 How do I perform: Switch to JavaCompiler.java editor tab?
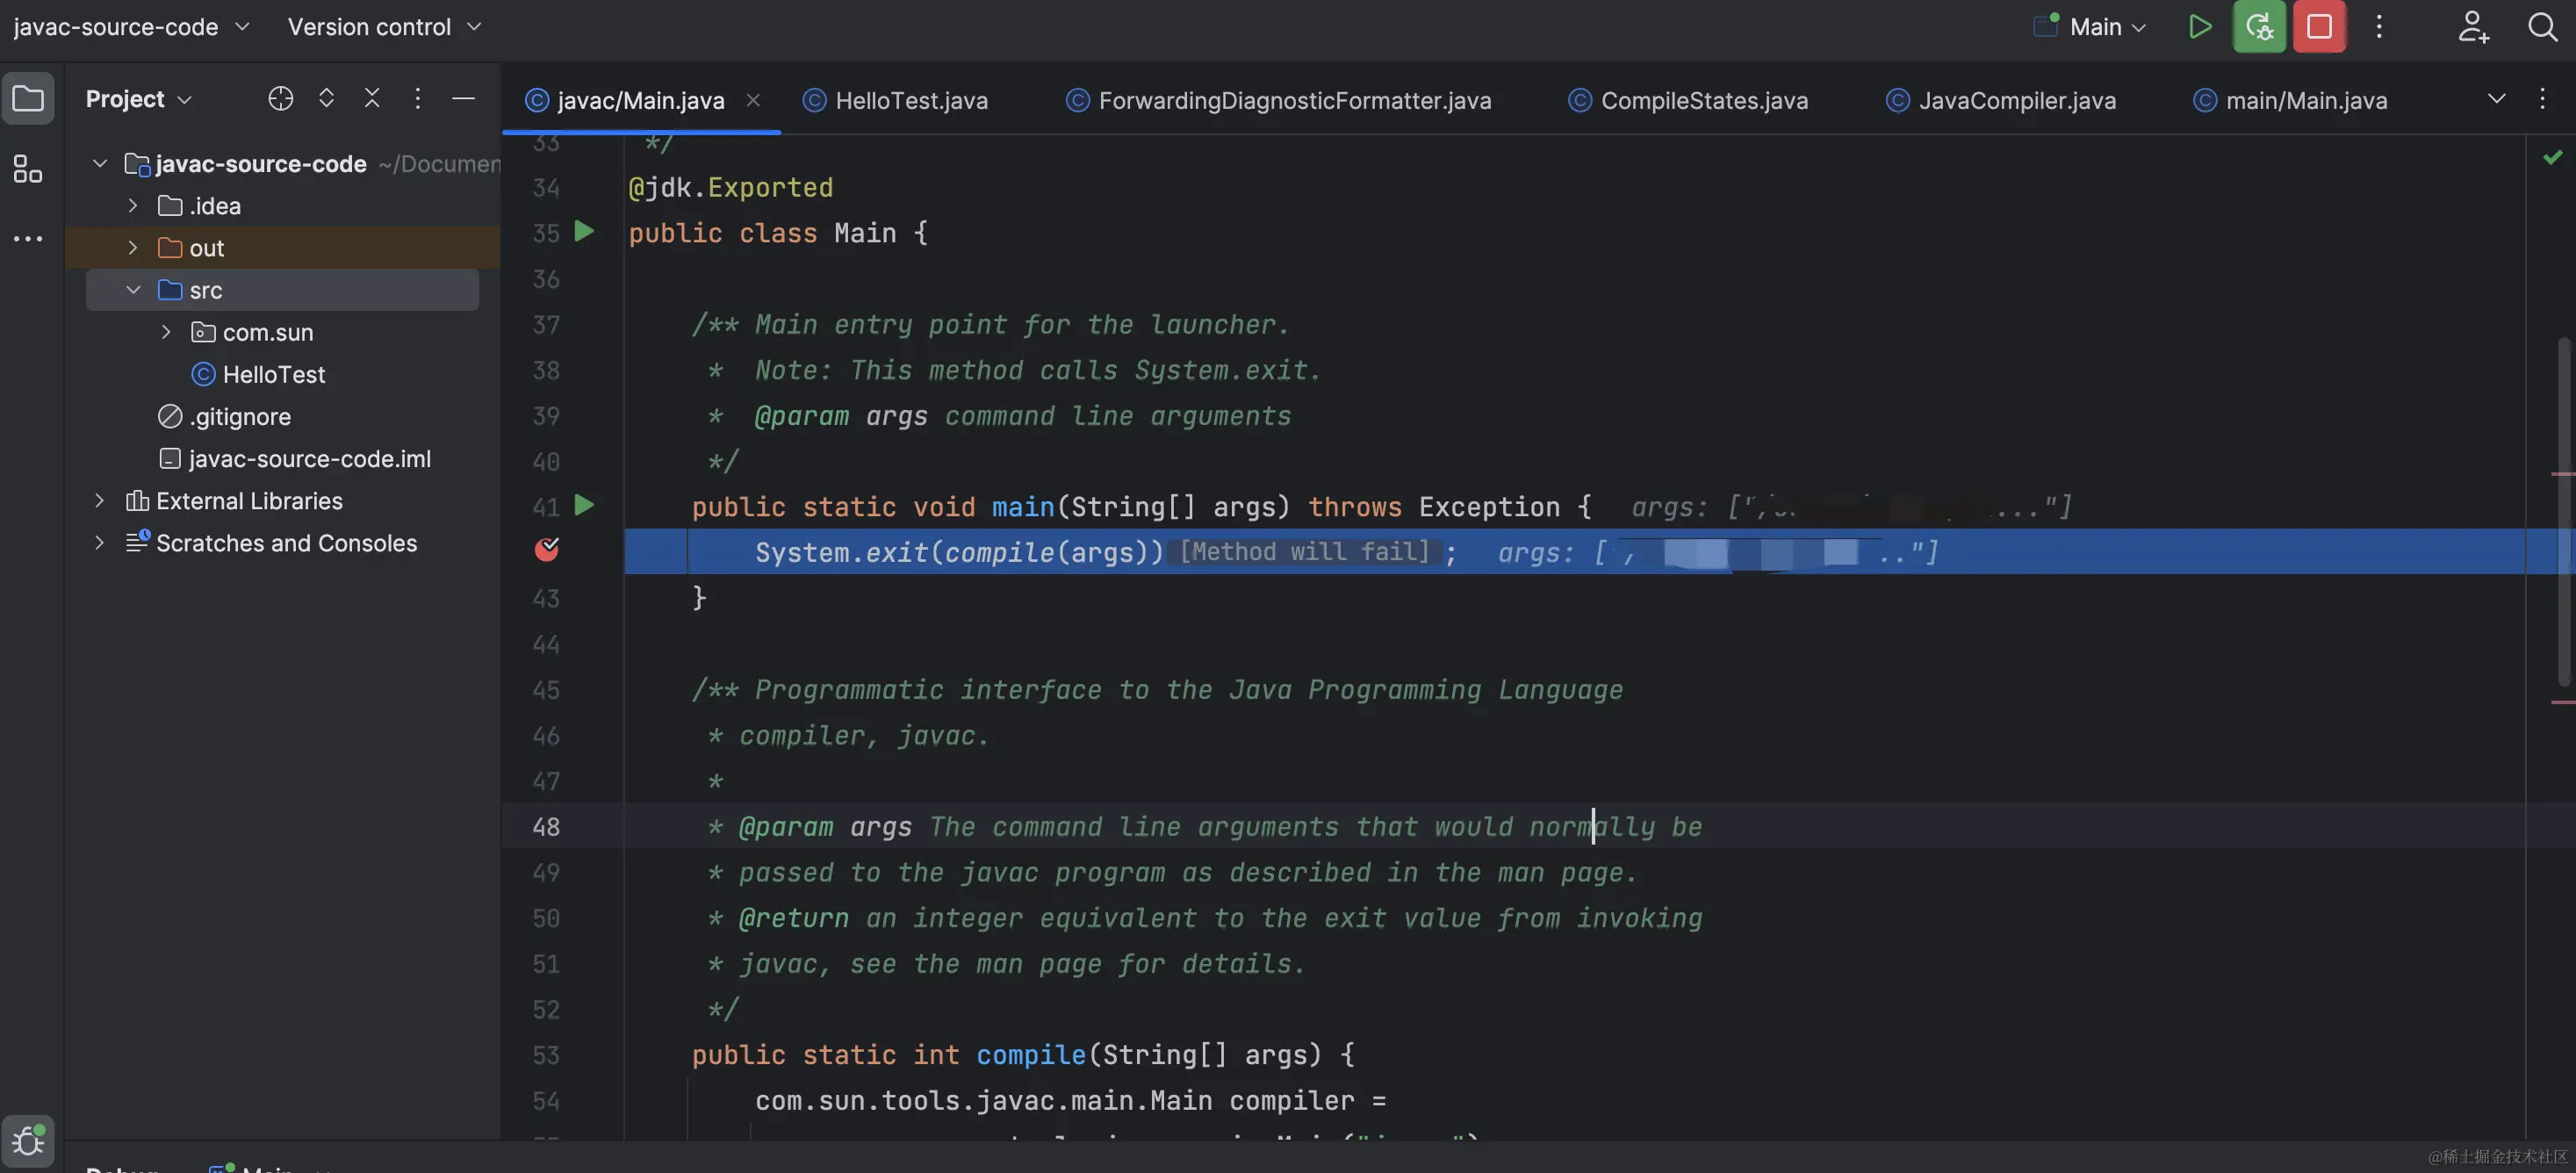(x=2016, y=100)
